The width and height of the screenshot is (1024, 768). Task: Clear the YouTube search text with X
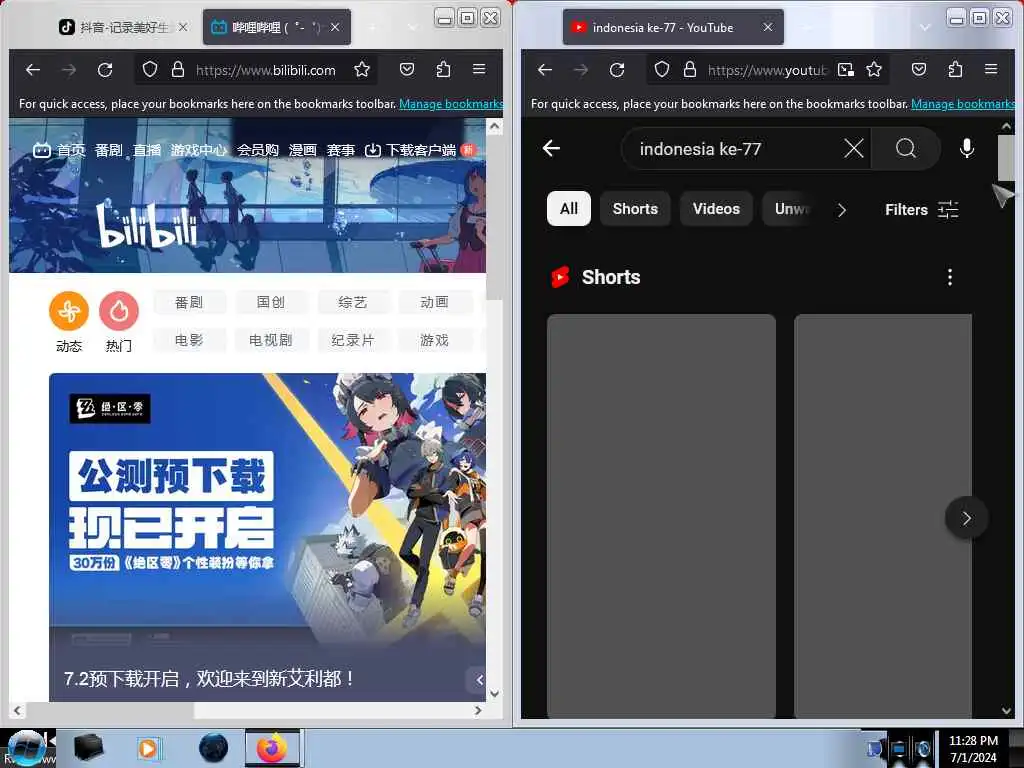coord(854,149)
